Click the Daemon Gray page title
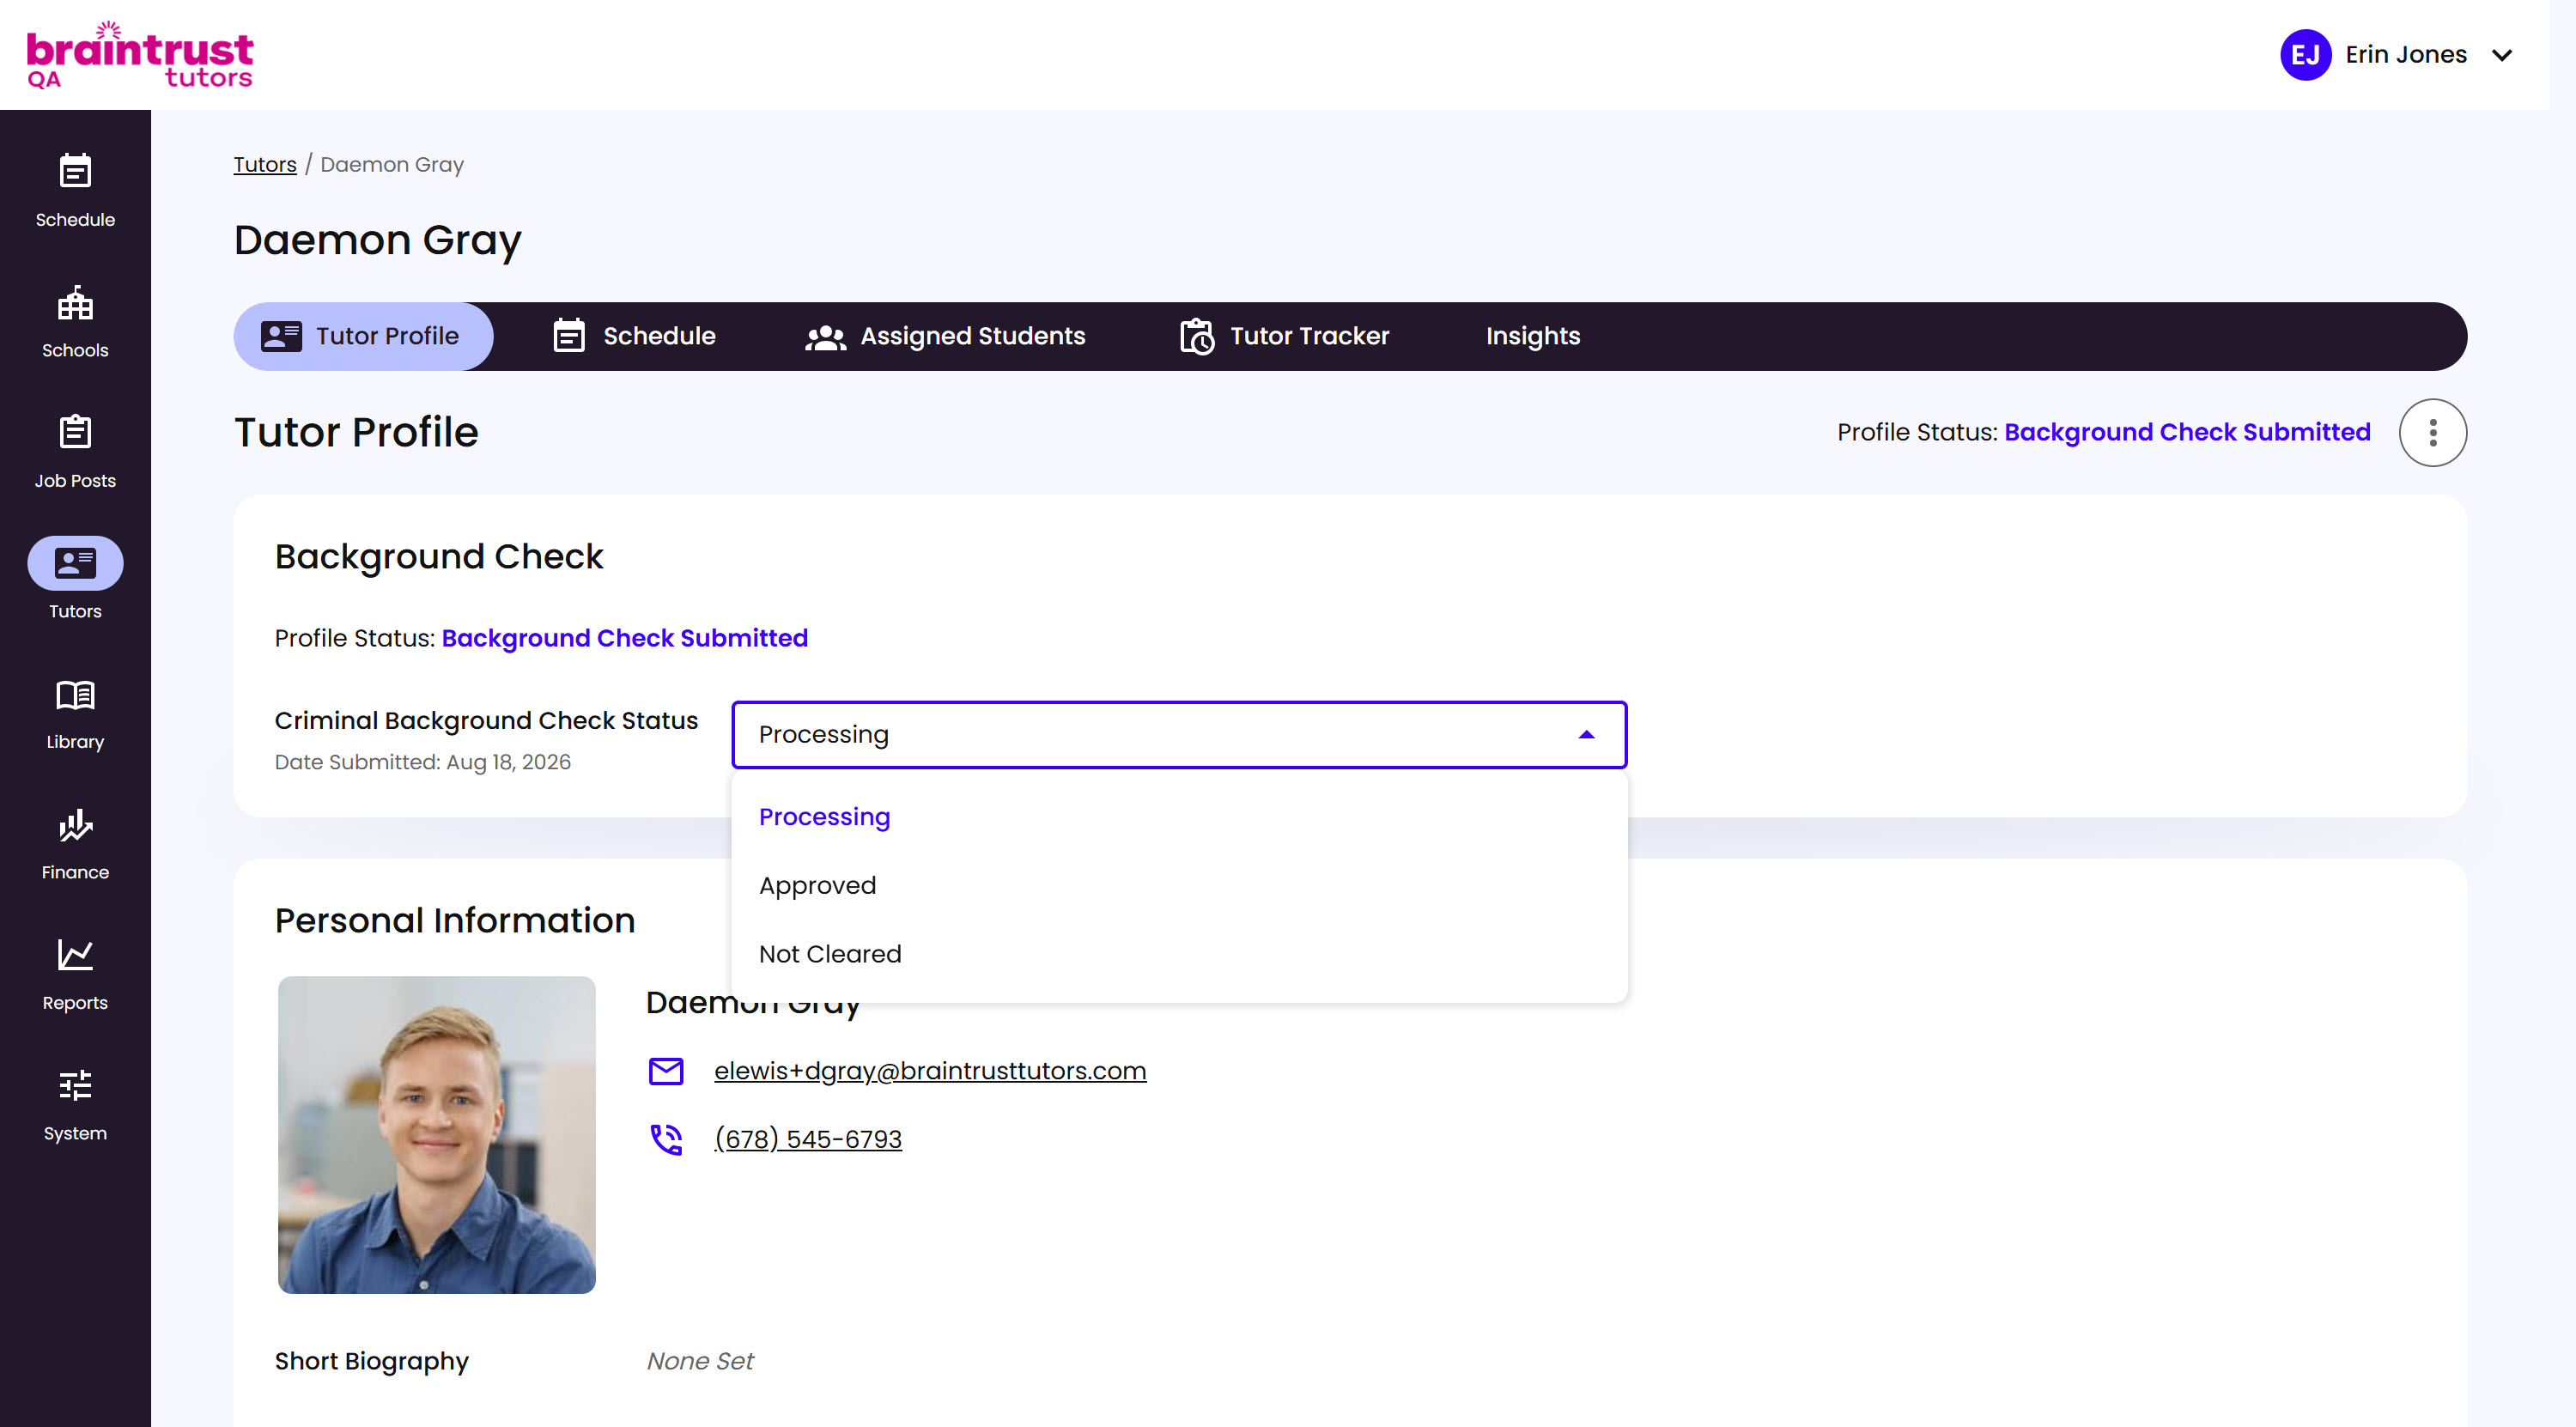 coord(378,241)
